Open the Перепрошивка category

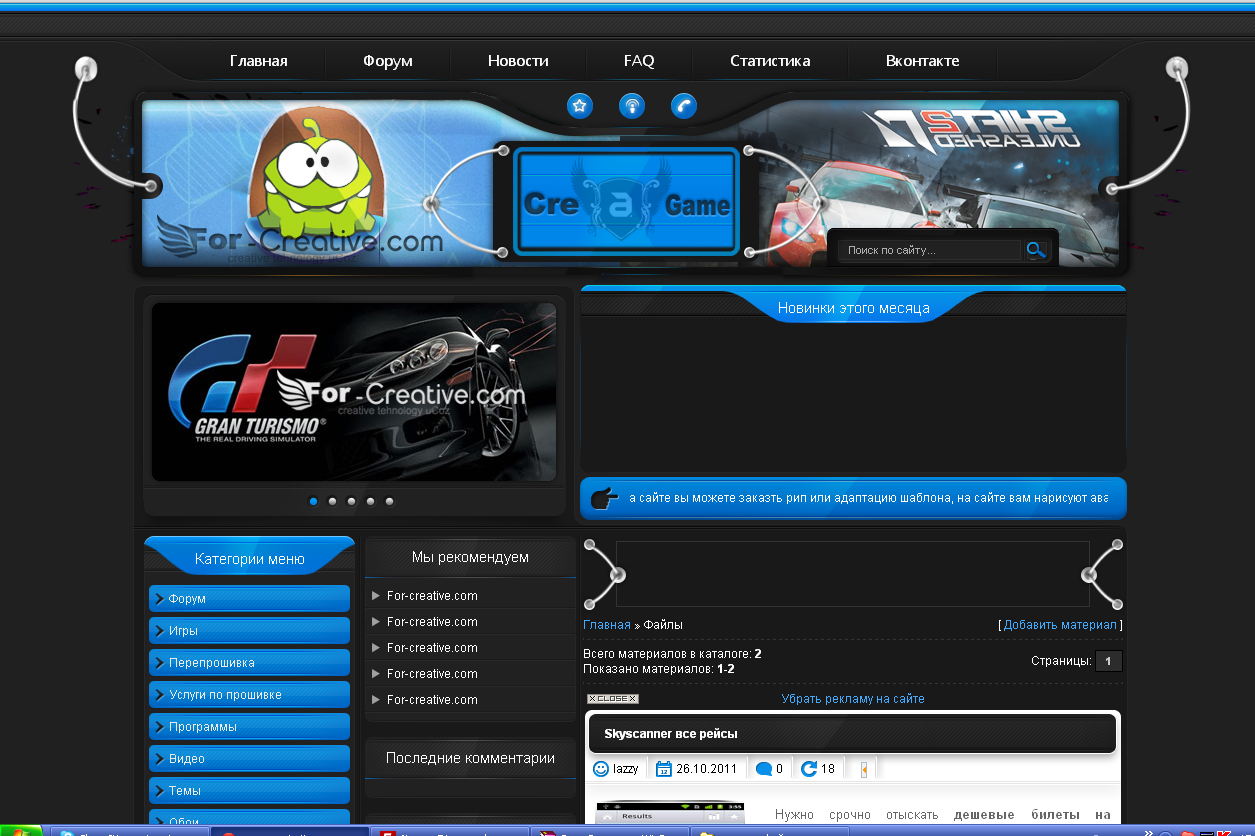coord(249,663)
